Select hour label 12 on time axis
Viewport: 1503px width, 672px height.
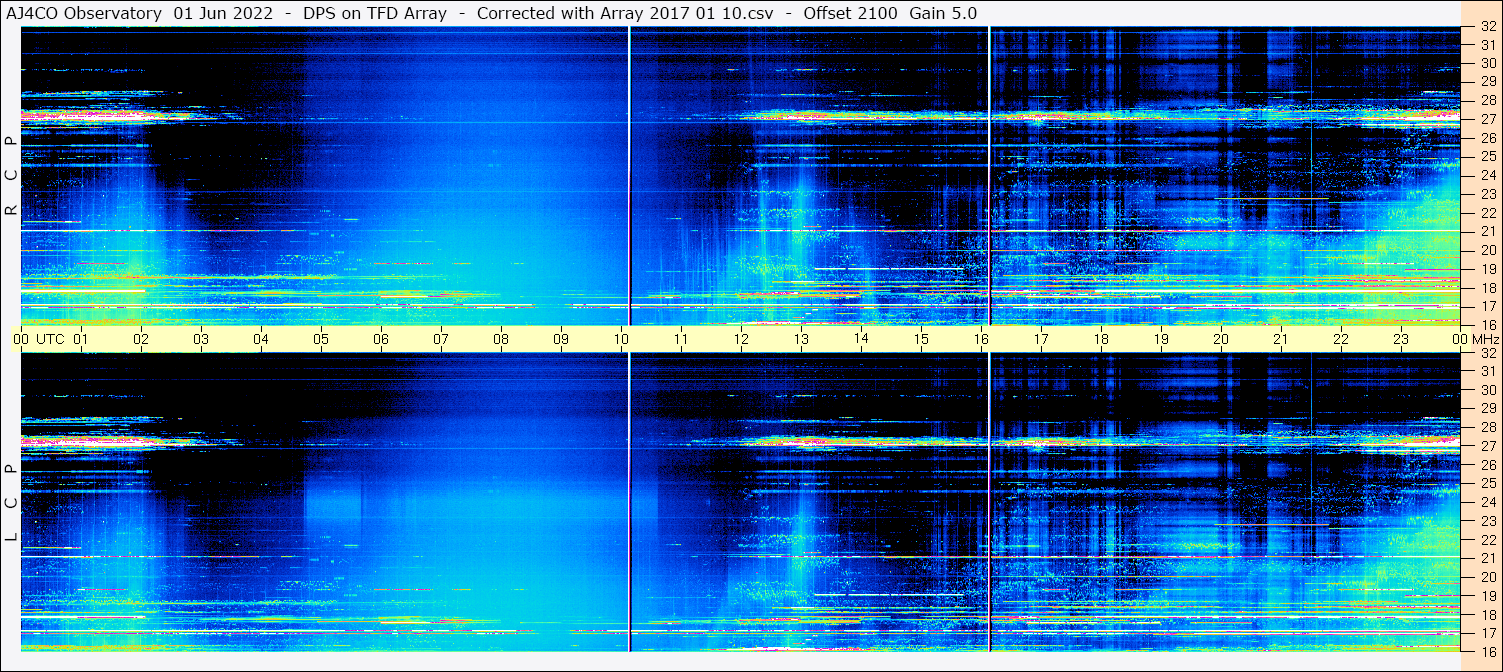tap(741, 339)
